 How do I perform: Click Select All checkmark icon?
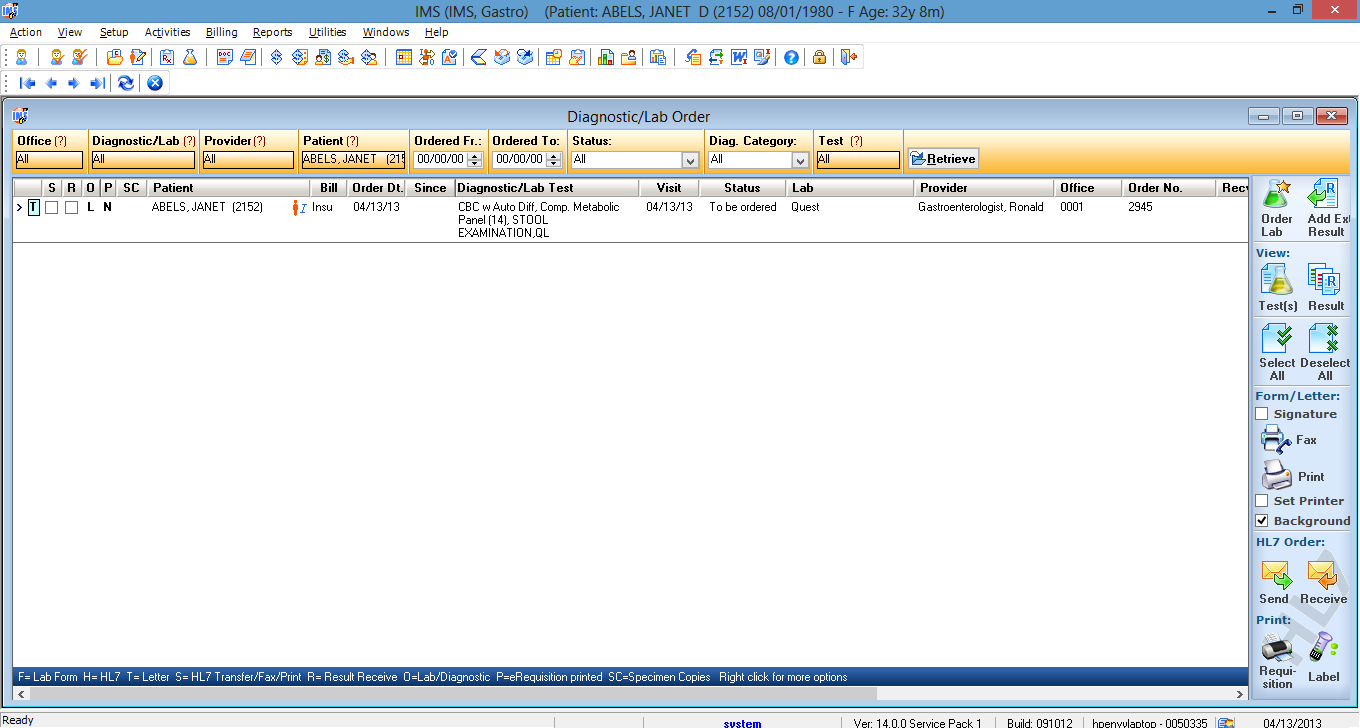tap(1277, 338)
